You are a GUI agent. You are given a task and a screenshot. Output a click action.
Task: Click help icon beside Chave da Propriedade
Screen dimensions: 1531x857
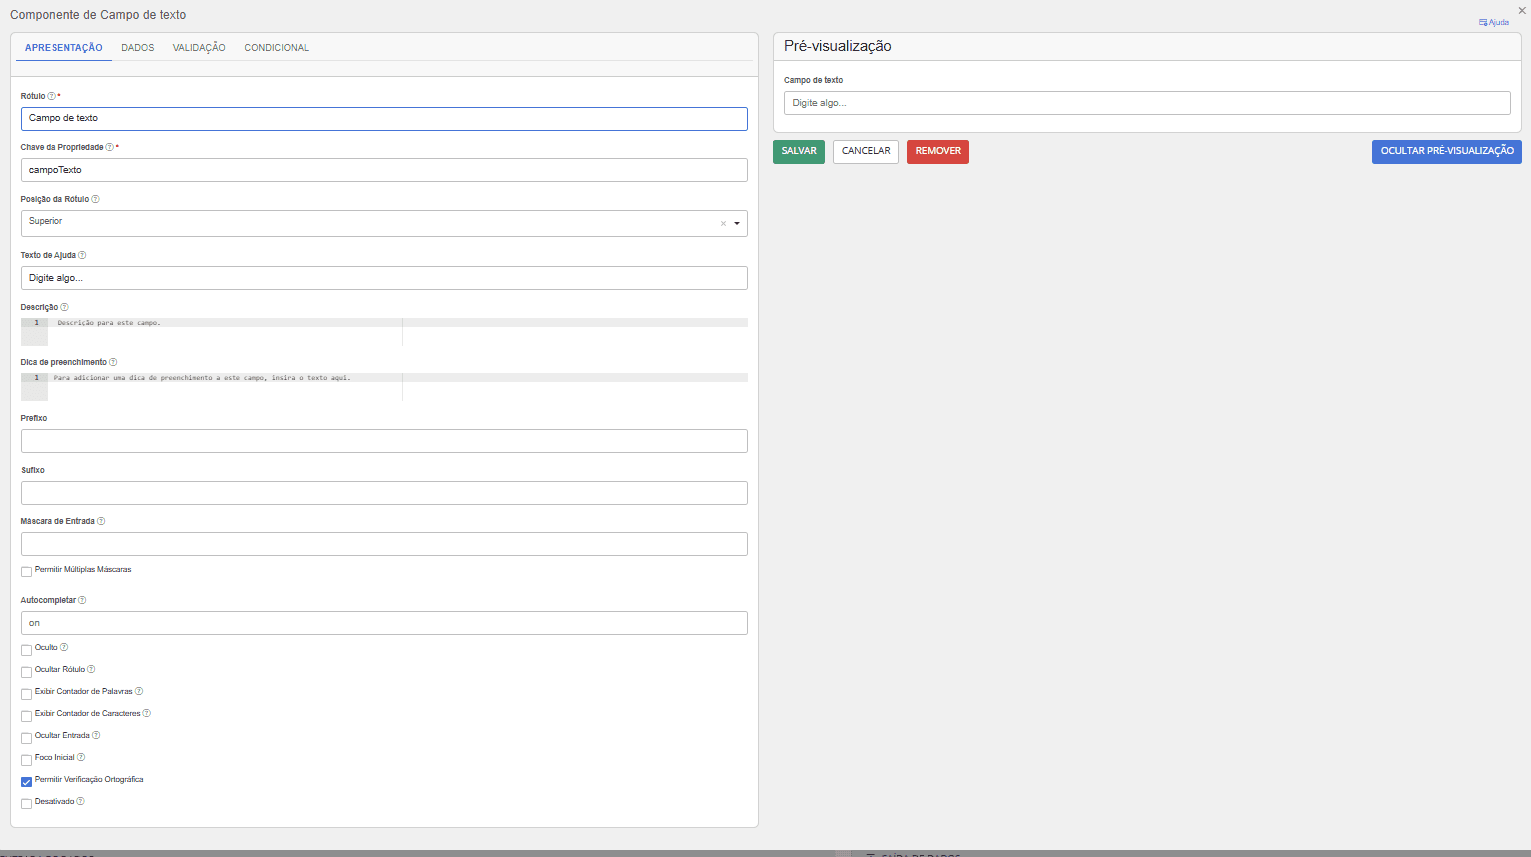tap(110, 147)
